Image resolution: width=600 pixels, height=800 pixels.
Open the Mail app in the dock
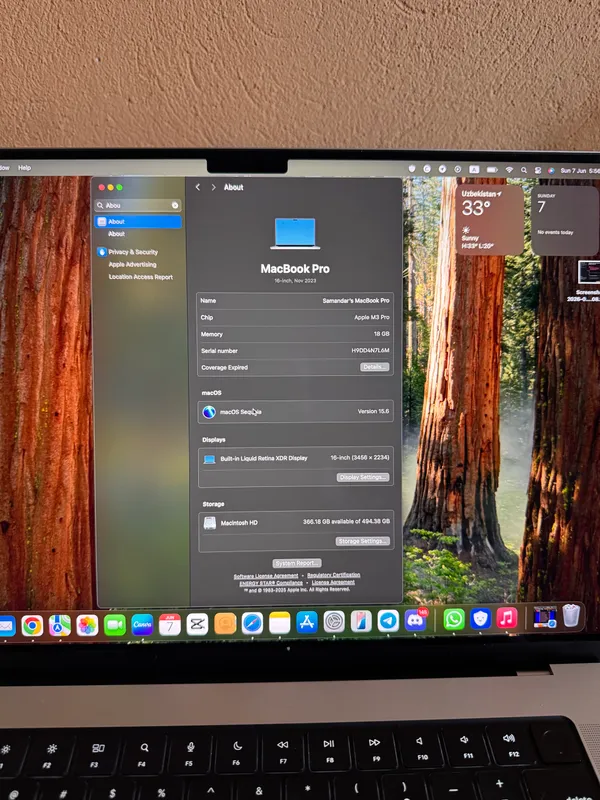(7, 626)
